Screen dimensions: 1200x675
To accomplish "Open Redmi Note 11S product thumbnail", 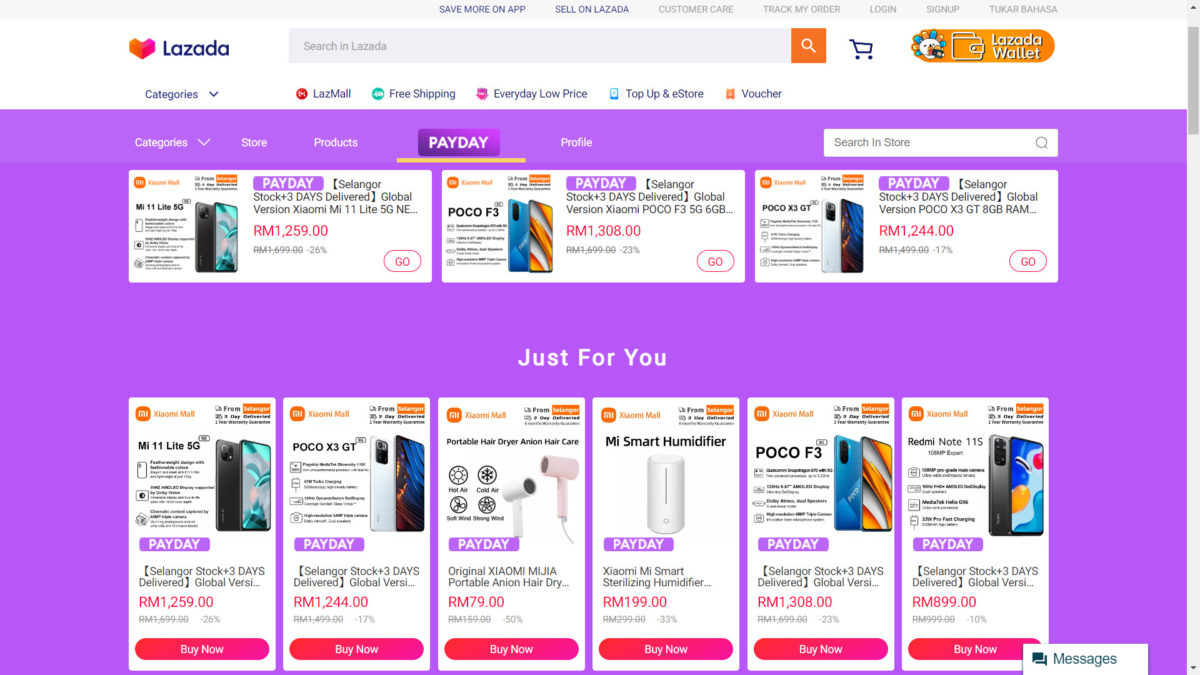I will [975, 467].
